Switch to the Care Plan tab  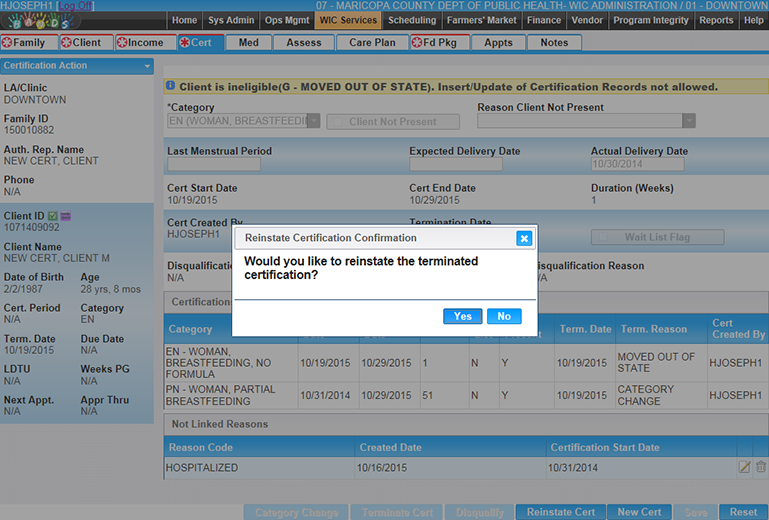tap(372, 43)
